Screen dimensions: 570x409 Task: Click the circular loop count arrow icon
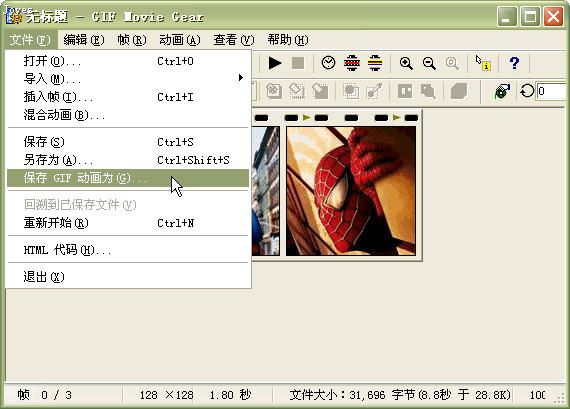pyautogui.click(x=527, y=91)
